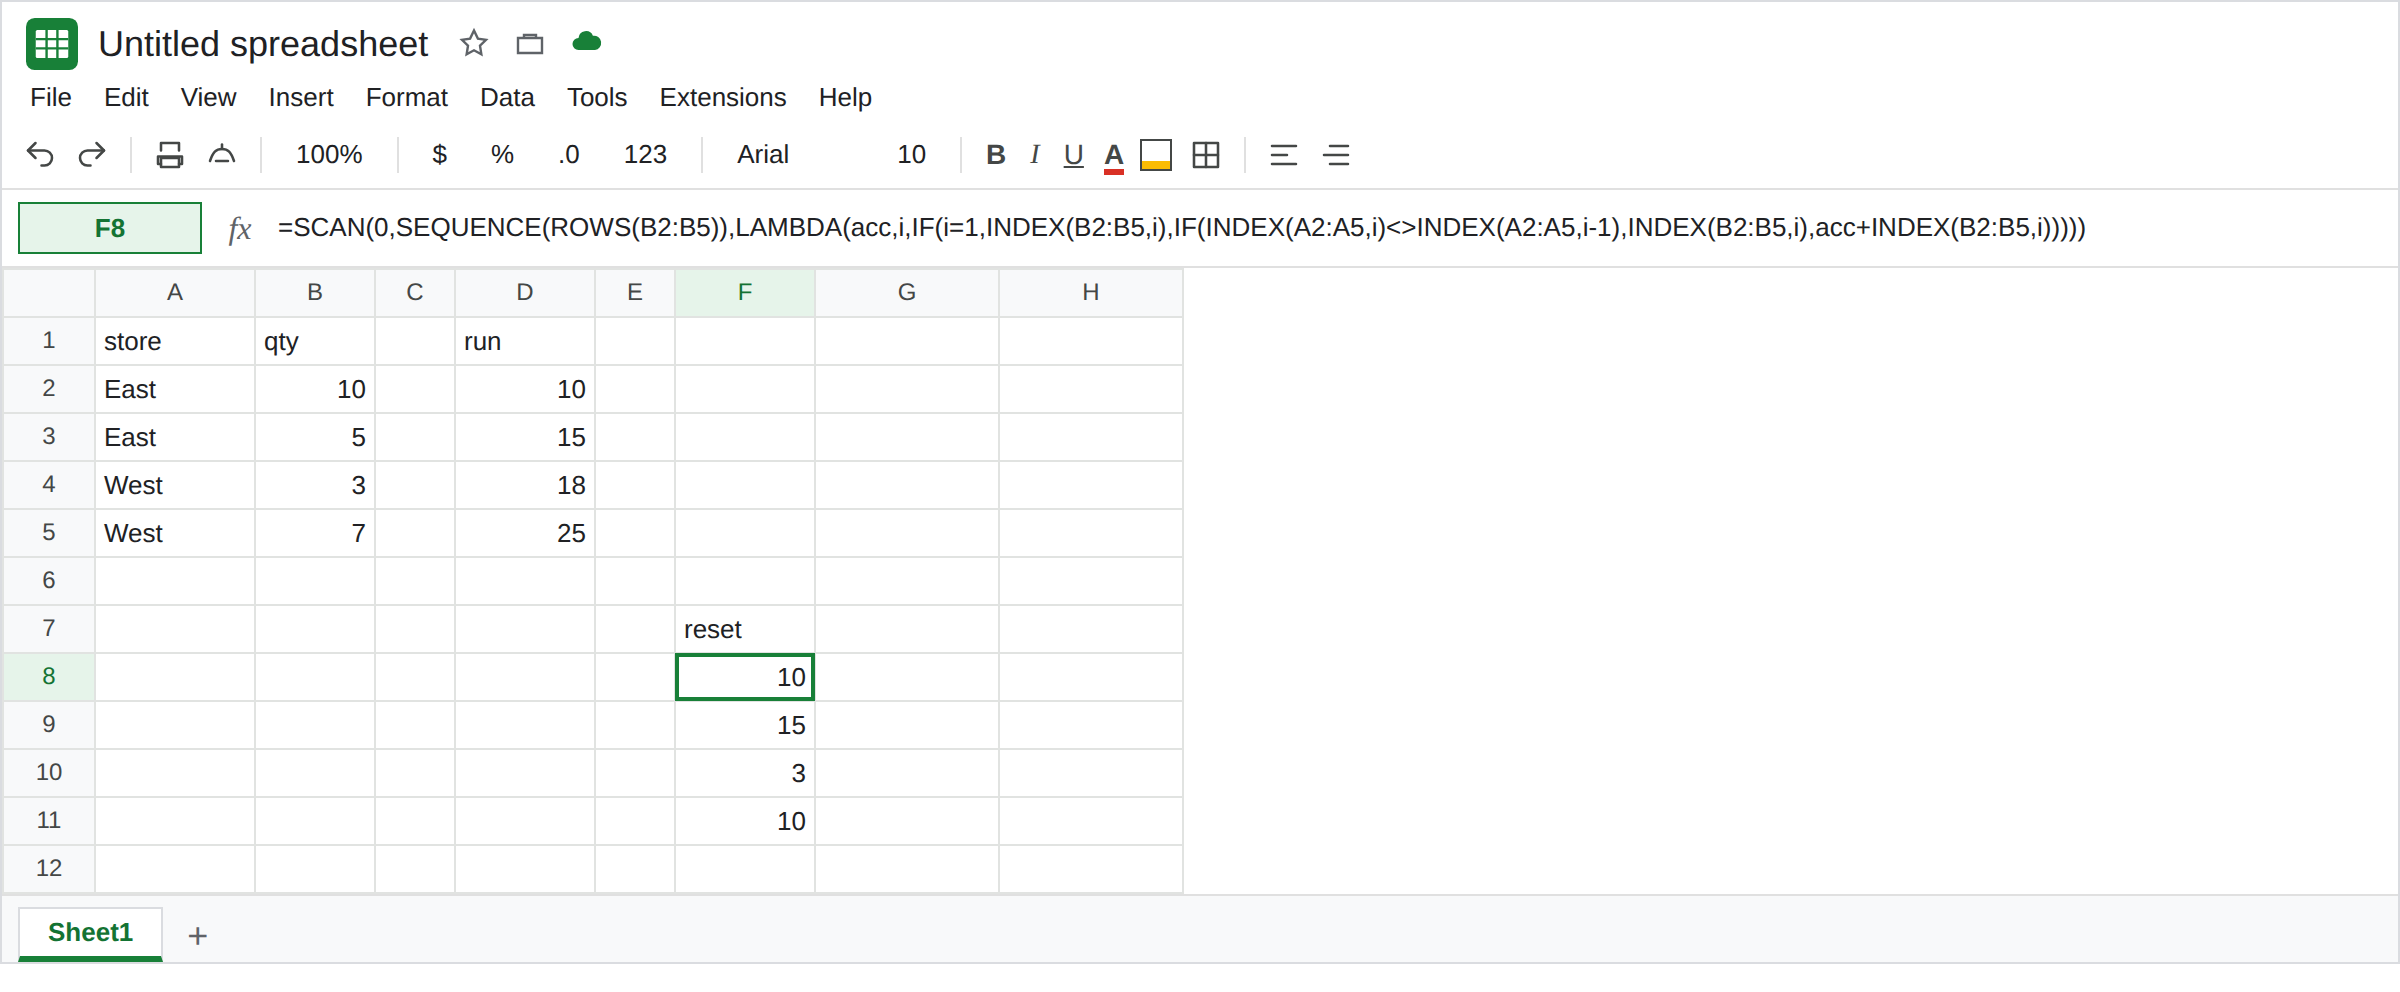The image size is (2400, 992).
Task: Open the Extensions menu
Action: point(722,97)
